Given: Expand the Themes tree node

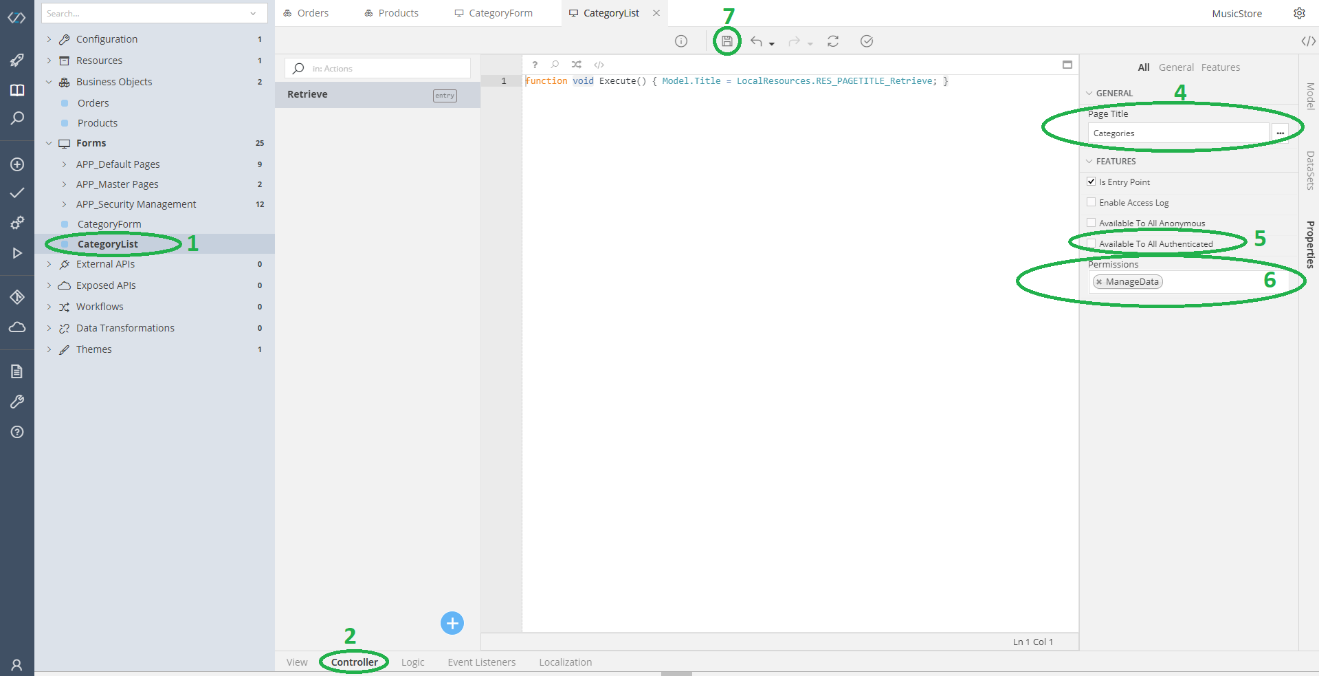Looking at the screenshot, I should 48,348.
